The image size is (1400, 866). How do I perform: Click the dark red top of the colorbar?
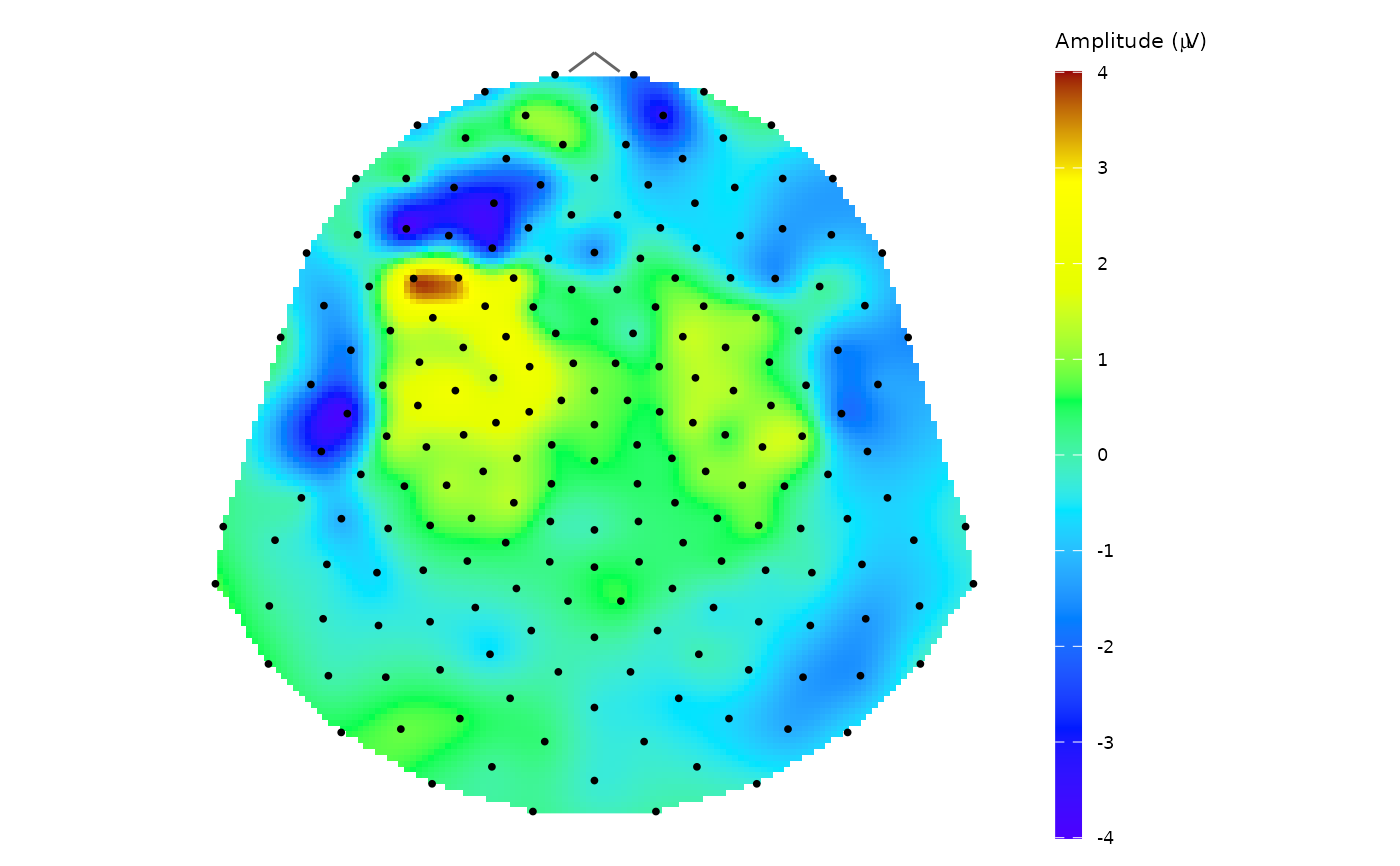click(1068, 80)
